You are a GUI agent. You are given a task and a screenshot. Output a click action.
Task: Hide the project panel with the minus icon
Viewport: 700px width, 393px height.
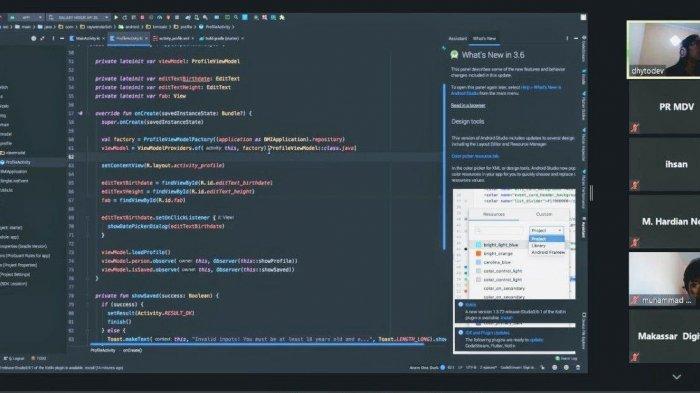click(62, 38)
